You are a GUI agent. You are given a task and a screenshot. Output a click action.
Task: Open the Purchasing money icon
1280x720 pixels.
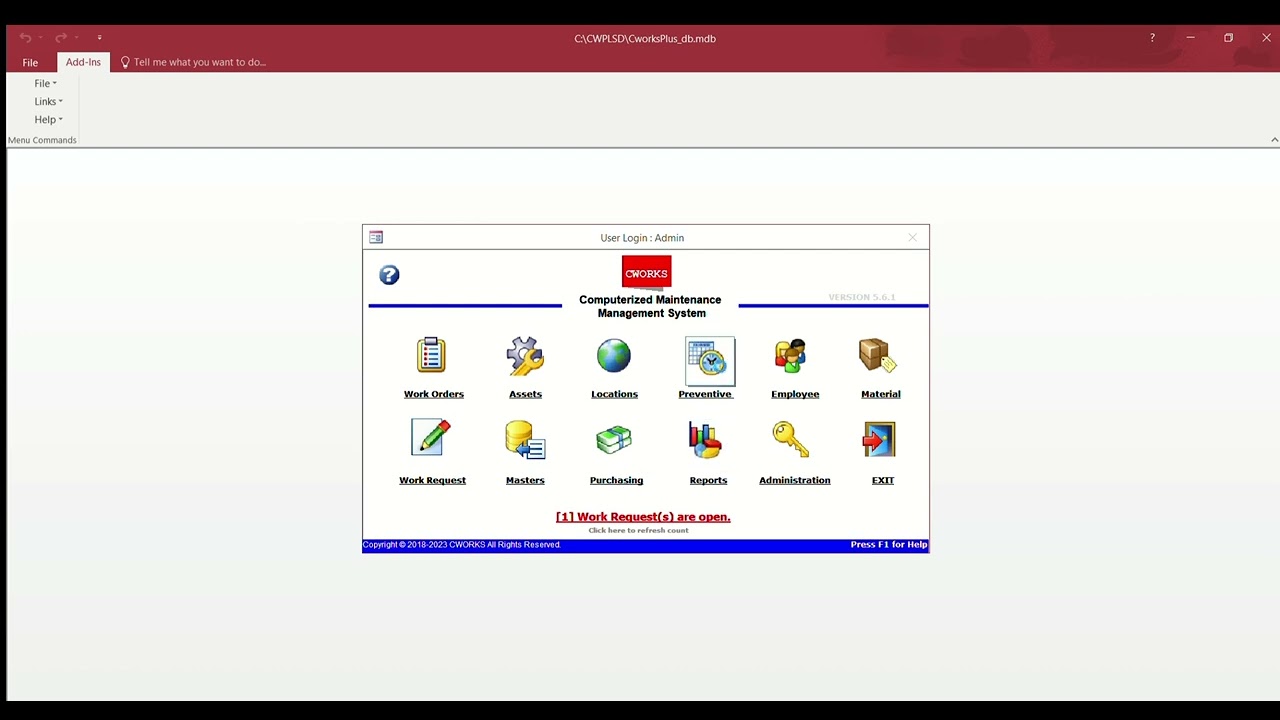pos(614,440)
